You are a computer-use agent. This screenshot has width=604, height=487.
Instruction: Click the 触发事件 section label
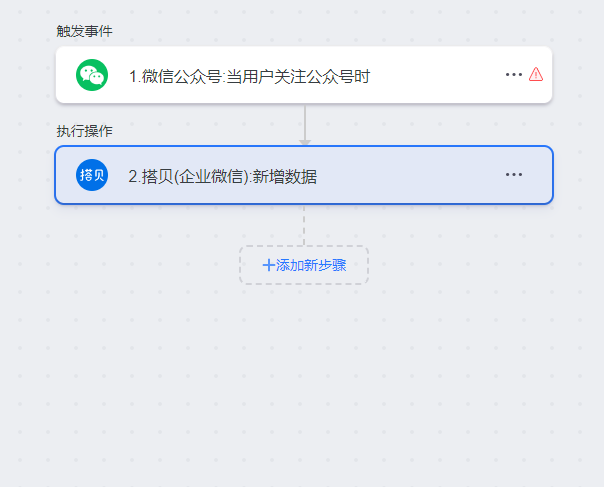tap(84, 31)
